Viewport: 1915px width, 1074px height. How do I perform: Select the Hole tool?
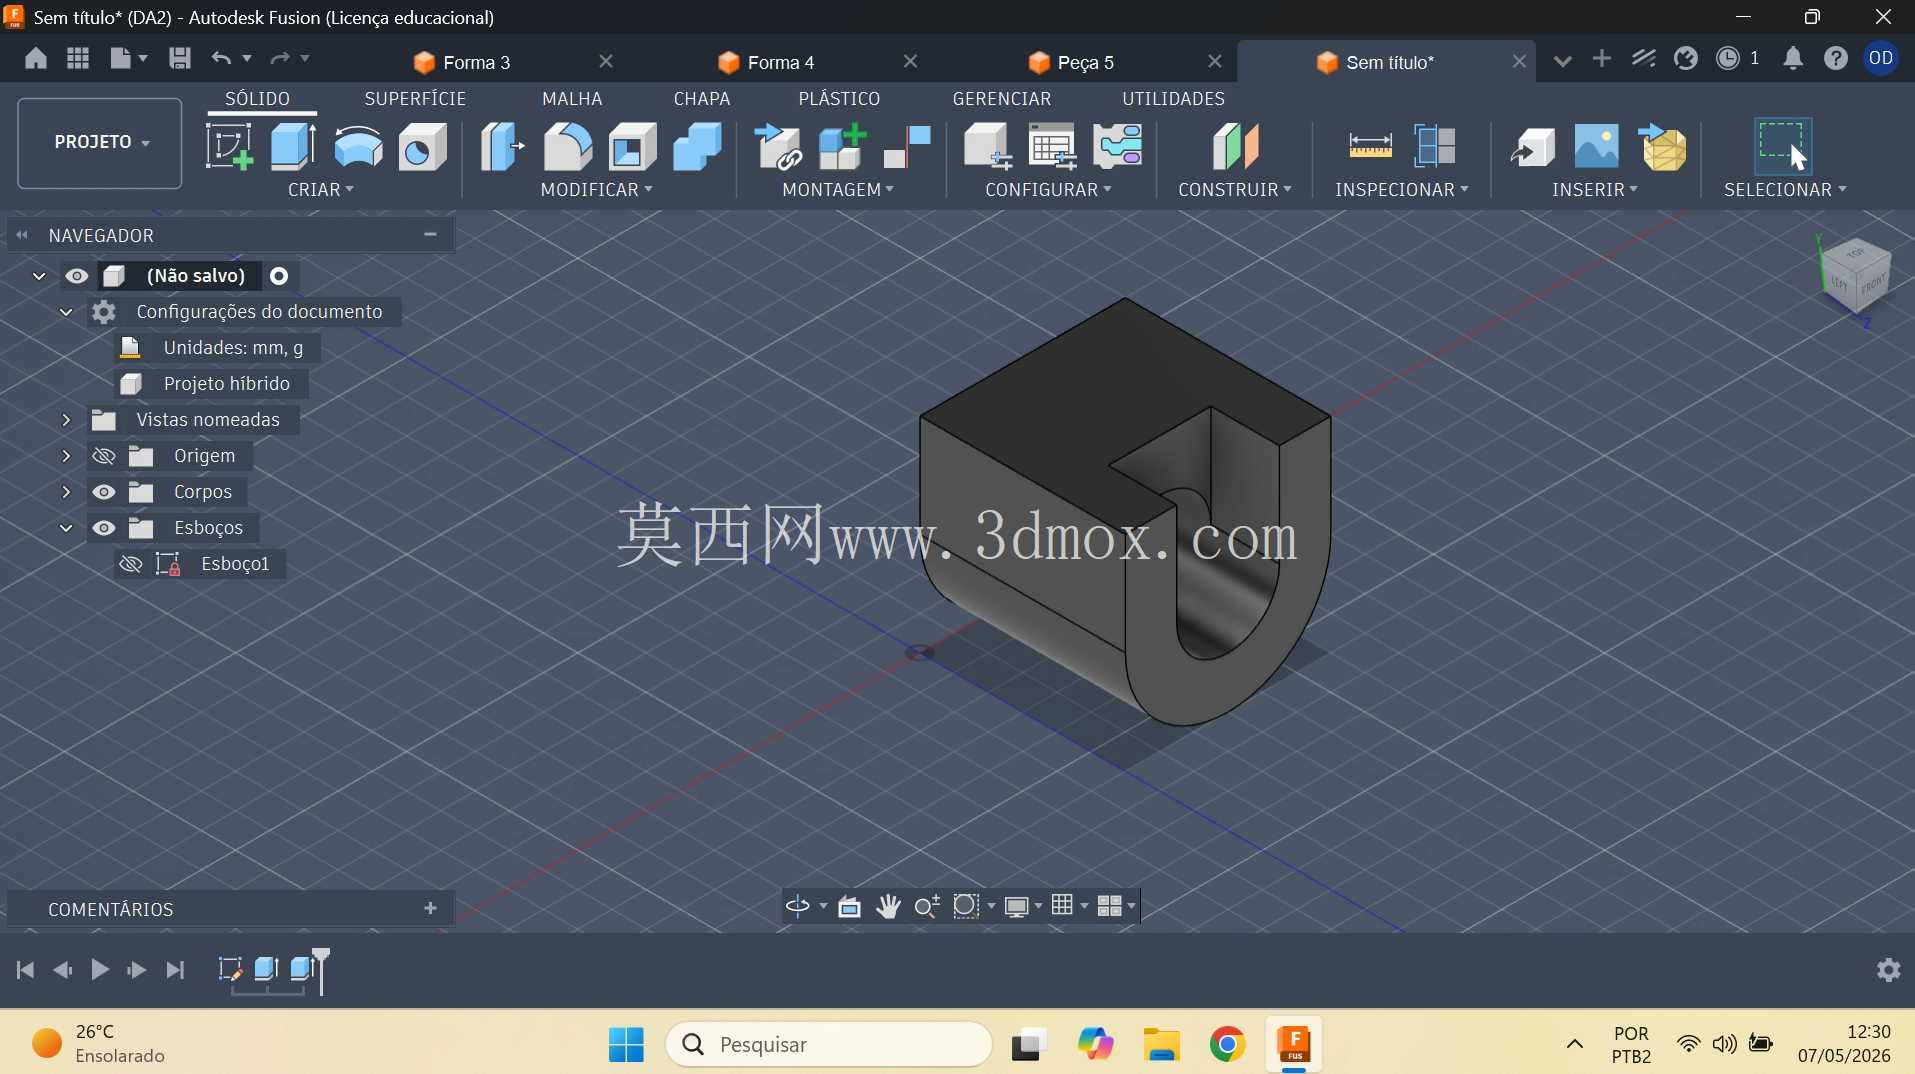[423, 146]
